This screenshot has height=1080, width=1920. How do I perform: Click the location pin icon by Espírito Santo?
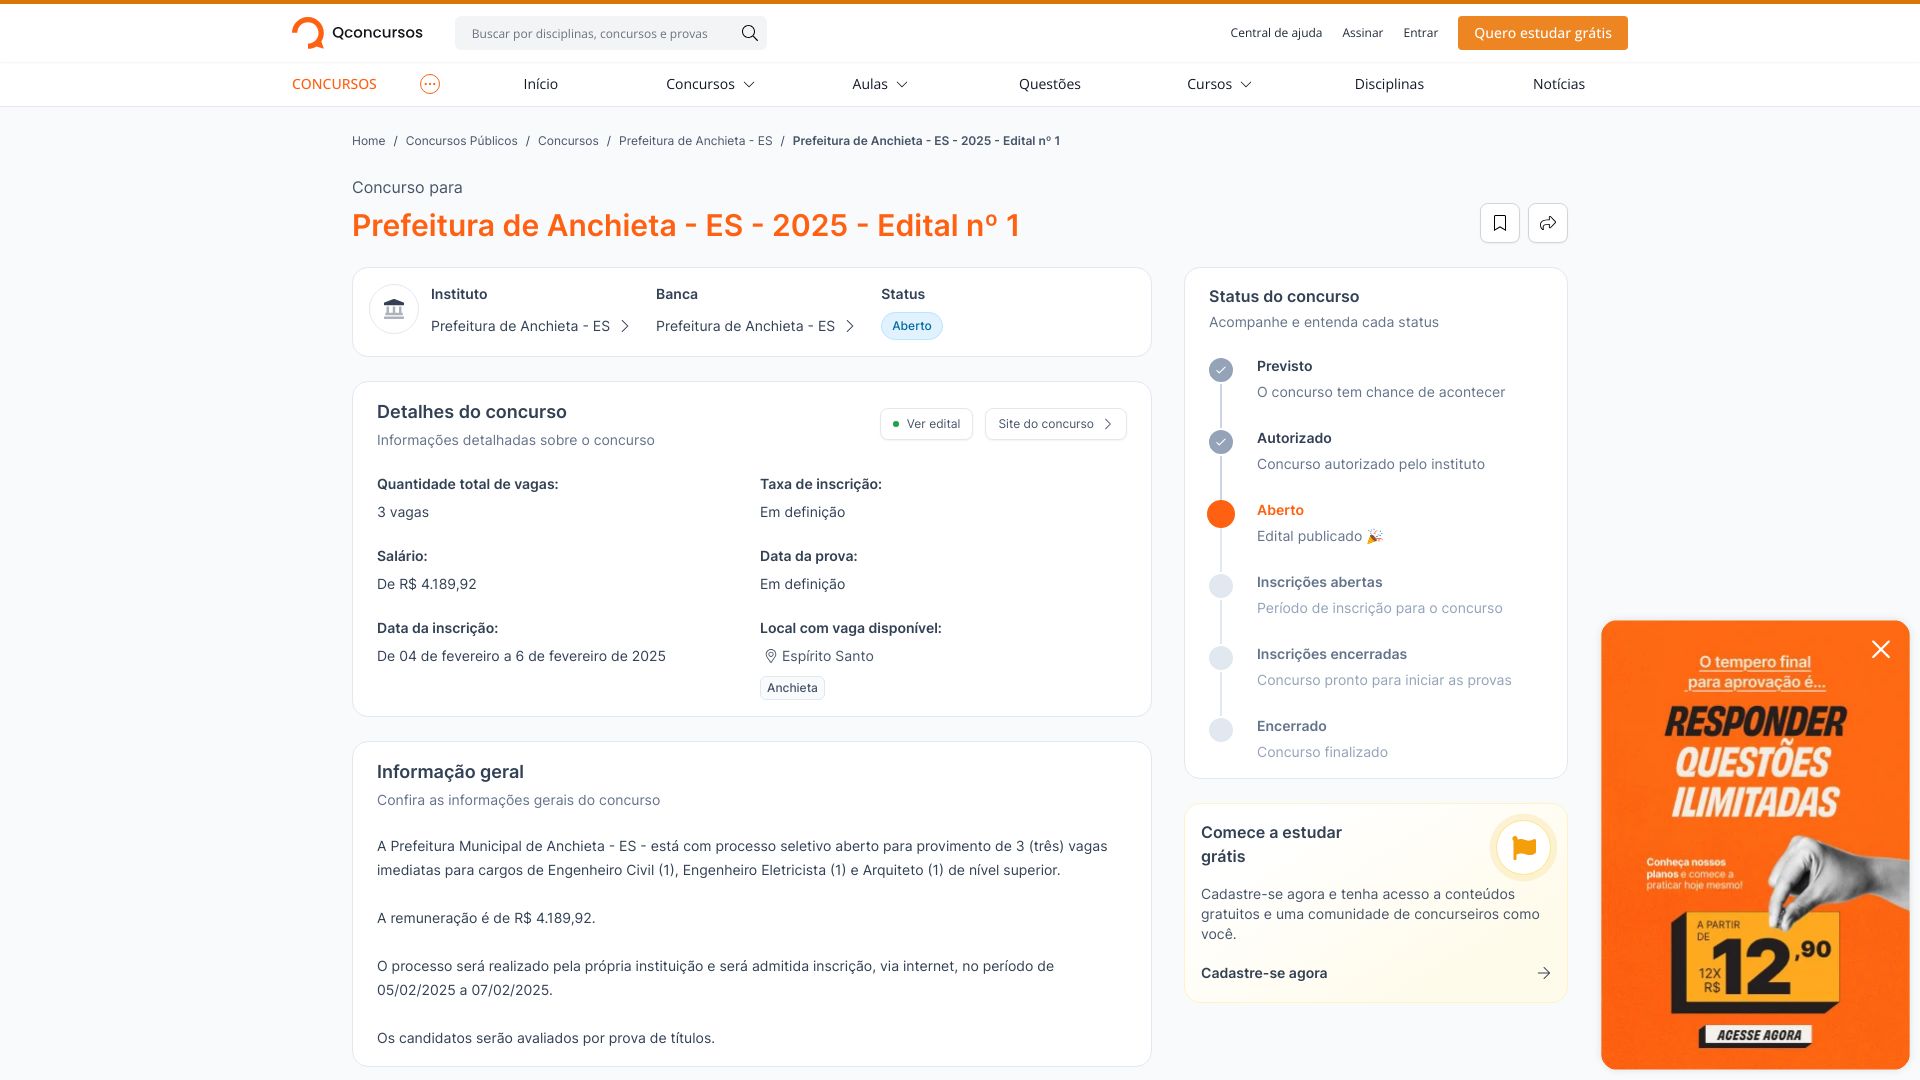point(770,656)
